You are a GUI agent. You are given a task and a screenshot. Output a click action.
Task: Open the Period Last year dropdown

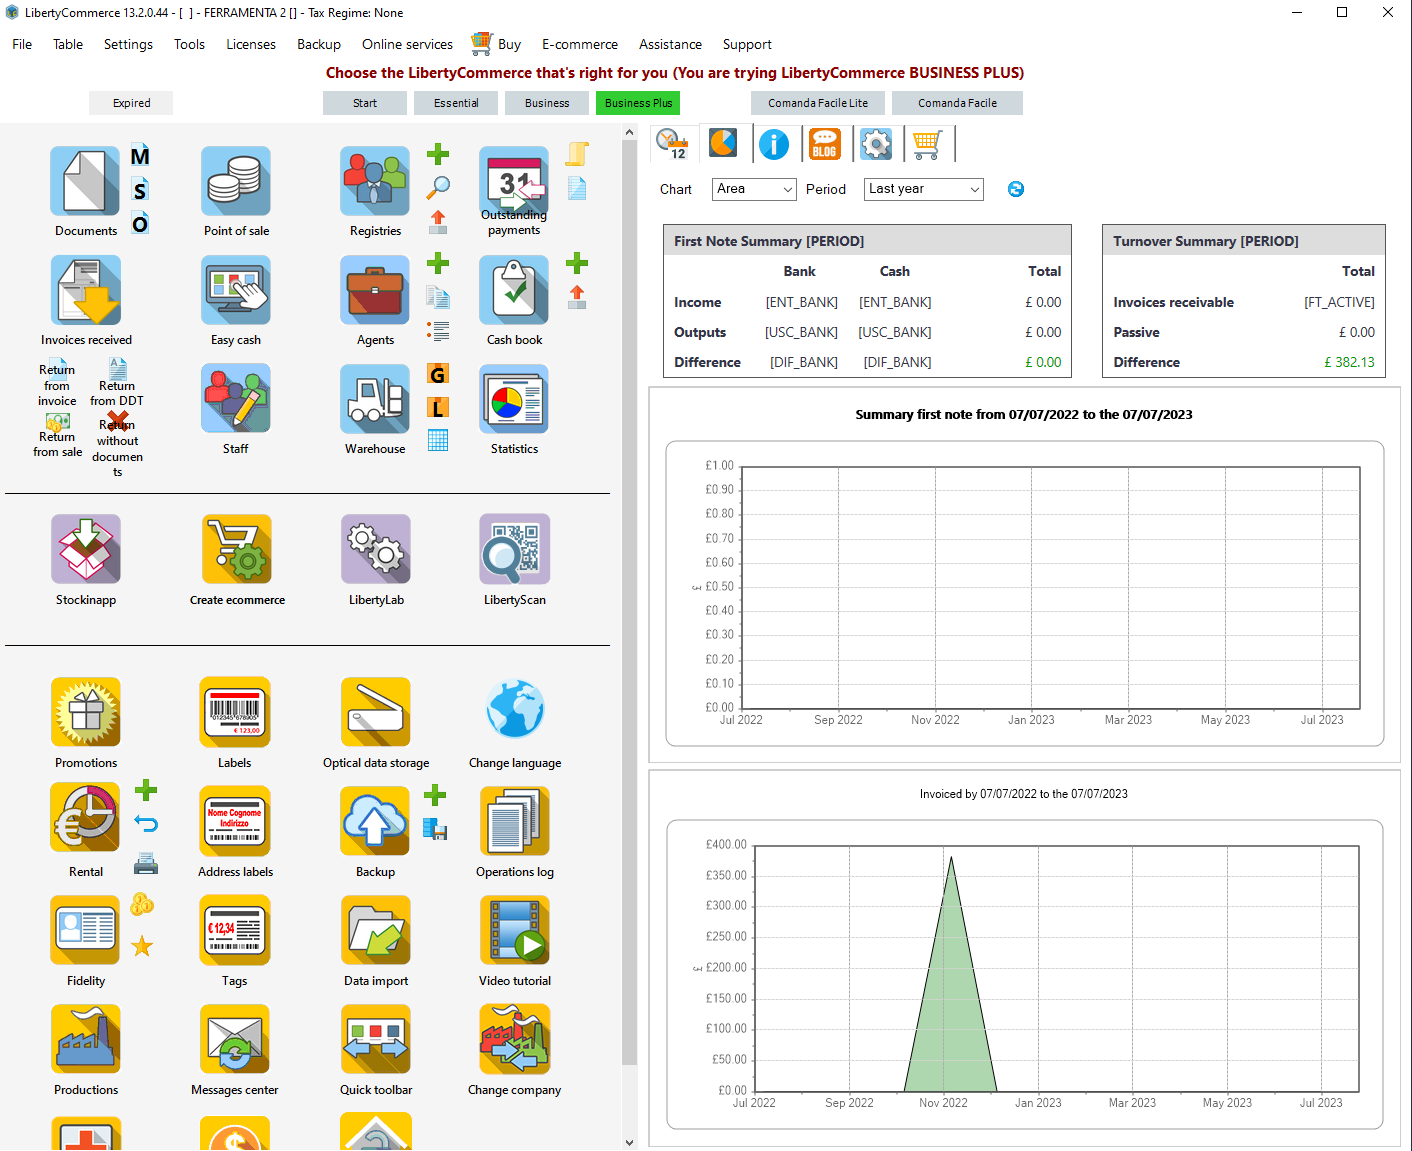pyautogui.click(x=924, y=189)
